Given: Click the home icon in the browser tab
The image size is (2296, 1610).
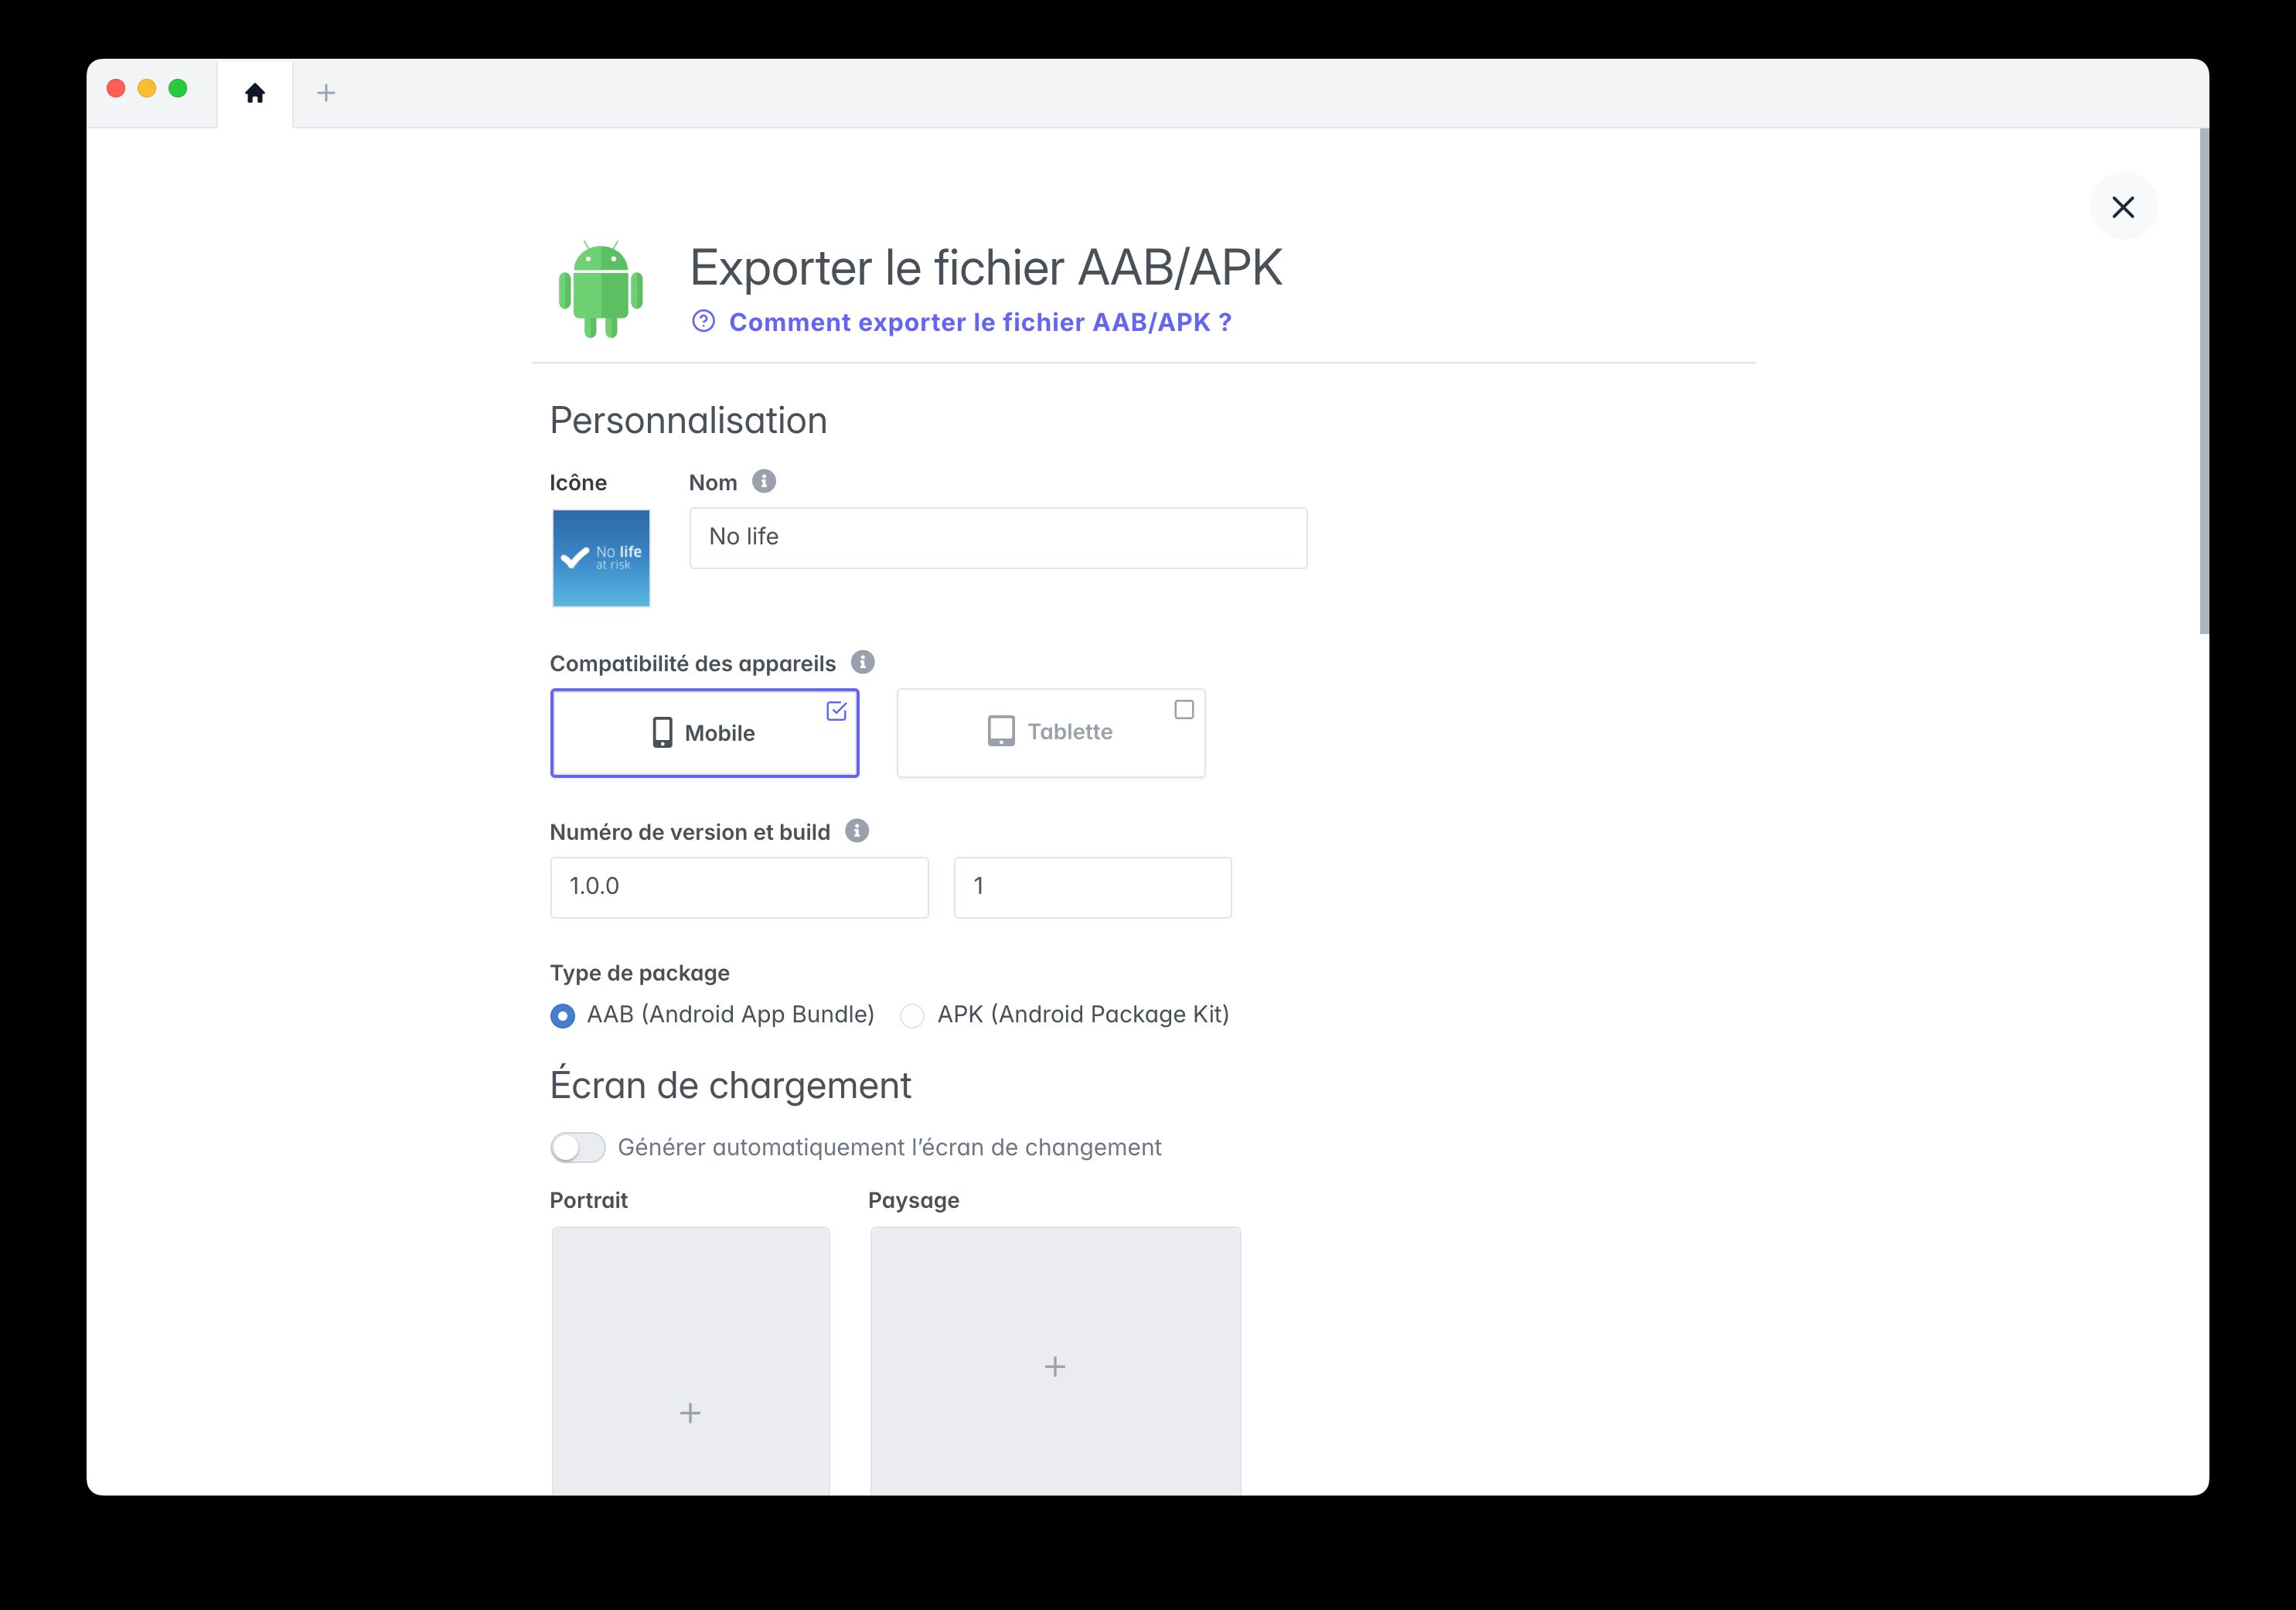Looking at the screenshot, I should 255,93.
